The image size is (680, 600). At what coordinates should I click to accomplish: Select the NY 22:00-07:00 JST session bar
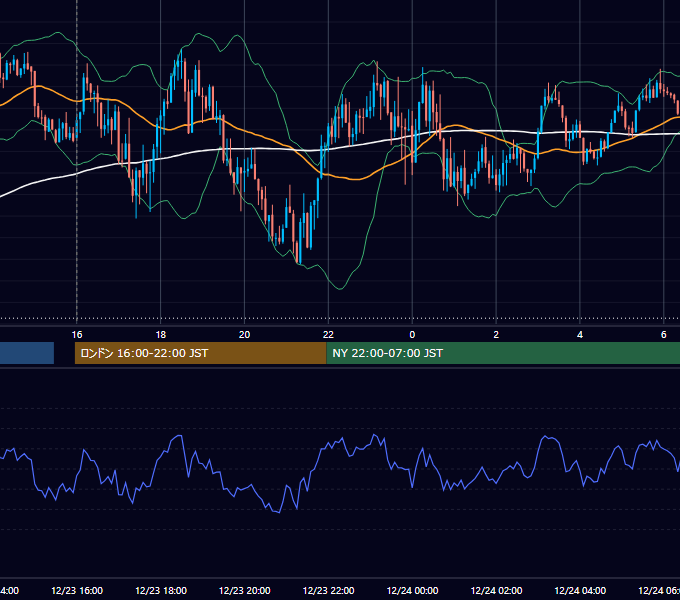click(503, 353)
